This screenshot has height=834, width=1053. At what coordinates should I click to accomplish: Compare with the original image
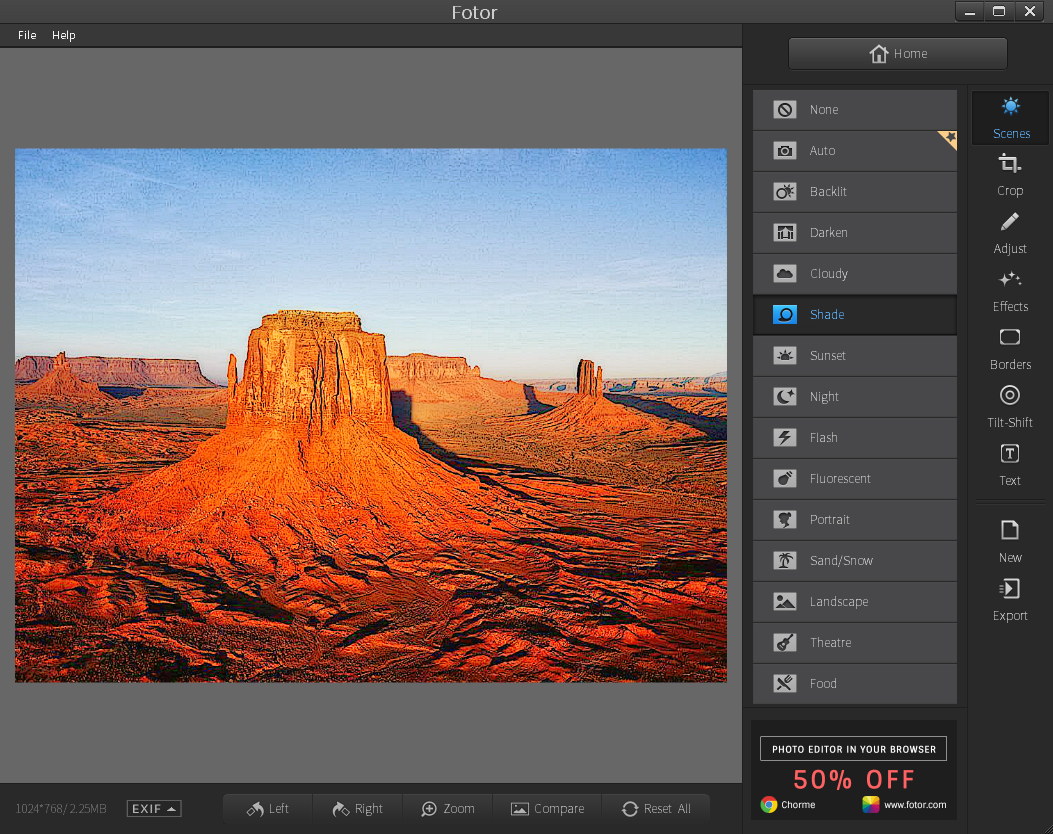pyautogui.click(x=547, y=808)
